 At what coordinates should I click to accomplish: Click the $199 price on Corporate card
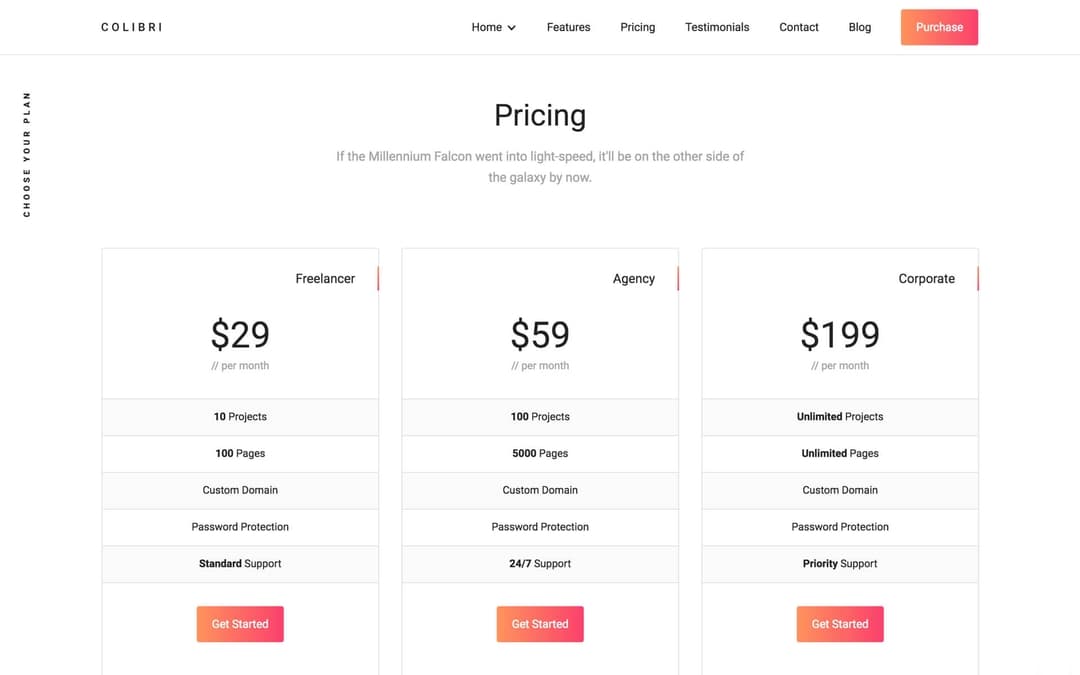click(x=840, y=334)
